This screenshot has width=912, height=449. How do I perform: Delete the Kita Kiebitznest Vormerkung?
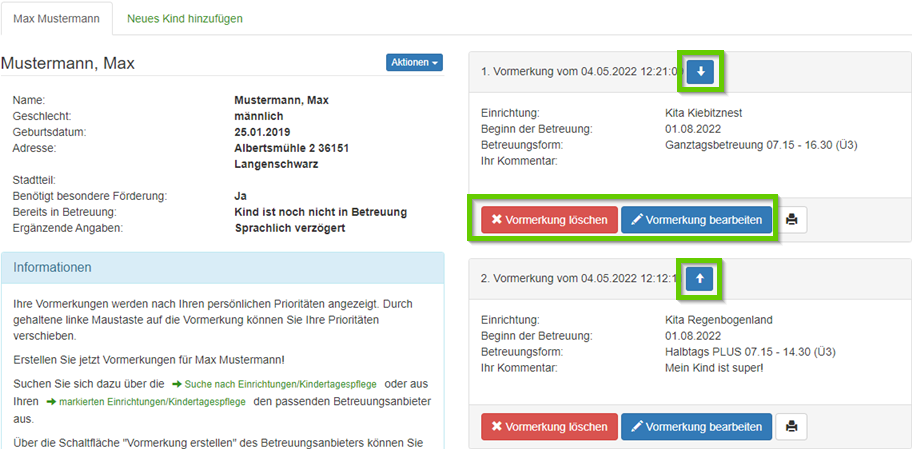pos(550,220)
